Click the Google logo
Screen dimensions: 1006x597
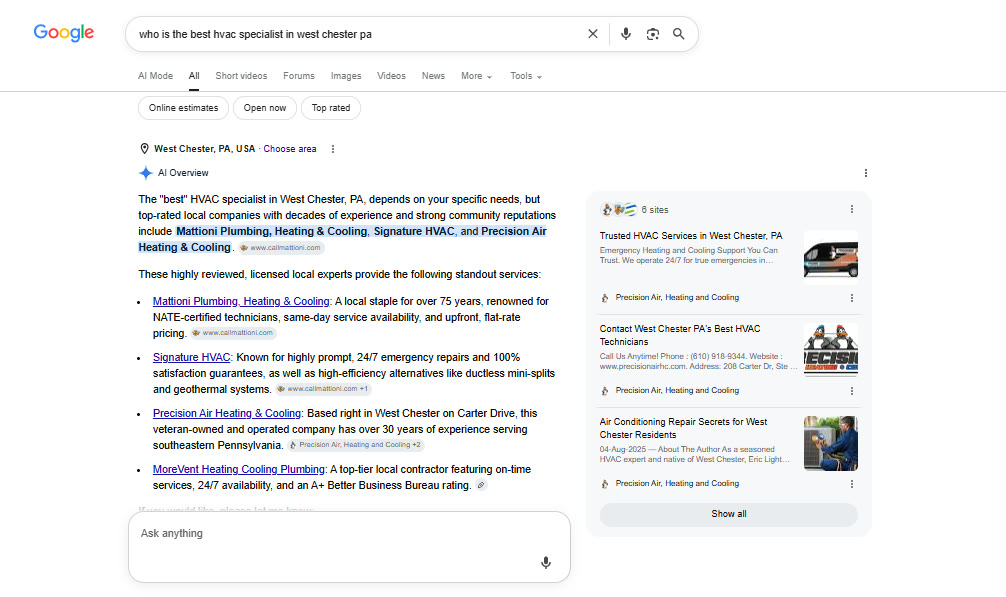point(64,33)
